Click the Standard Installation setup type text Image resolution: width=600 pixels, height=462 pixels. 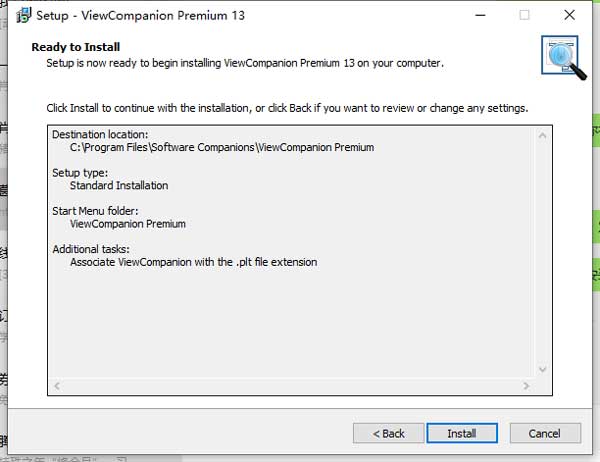(119, 186)
